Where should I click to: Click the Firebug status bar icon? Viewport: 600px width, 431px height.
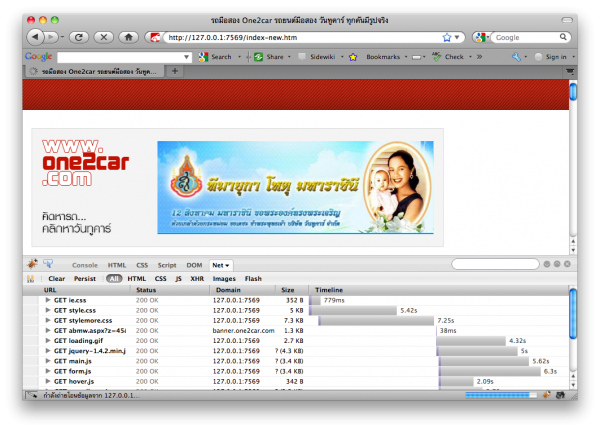(x=546, y=395)
